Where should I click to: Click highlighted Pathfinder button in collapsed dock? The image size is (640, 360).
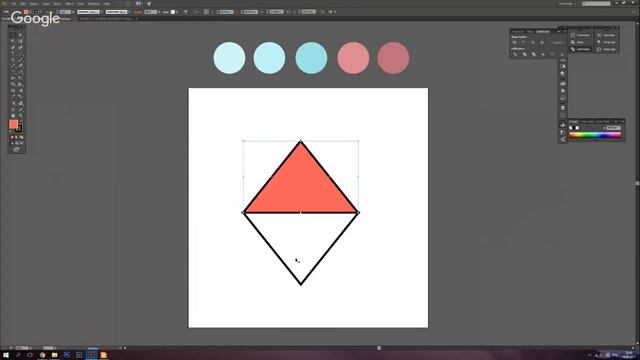click(x=580, y=49)
